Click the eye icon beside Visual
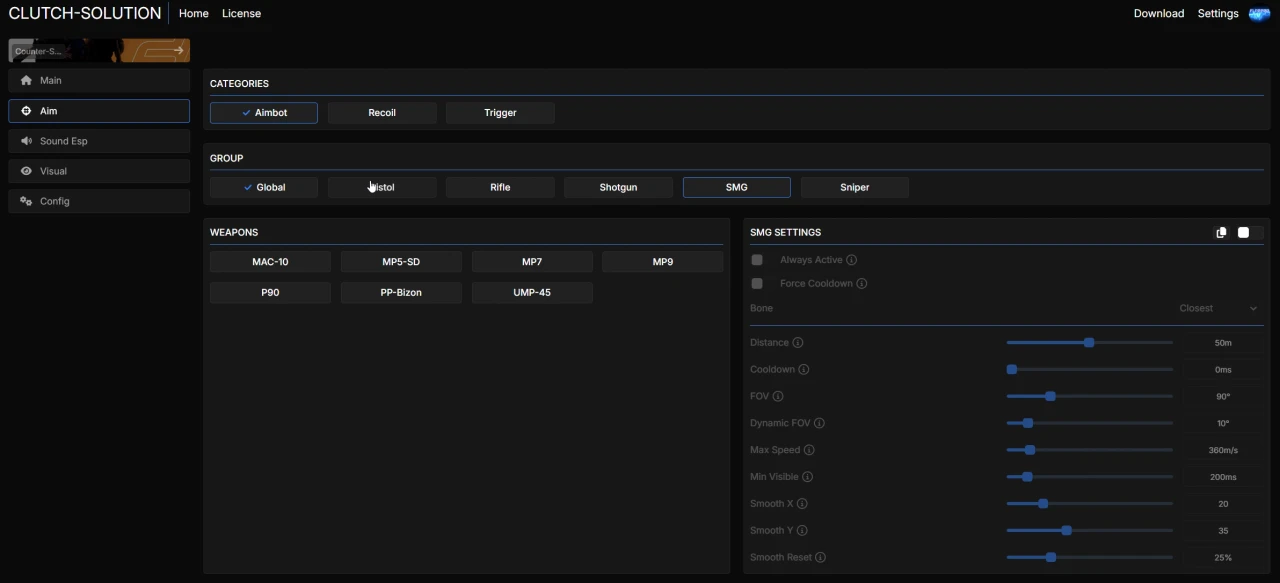 (26, 171)
